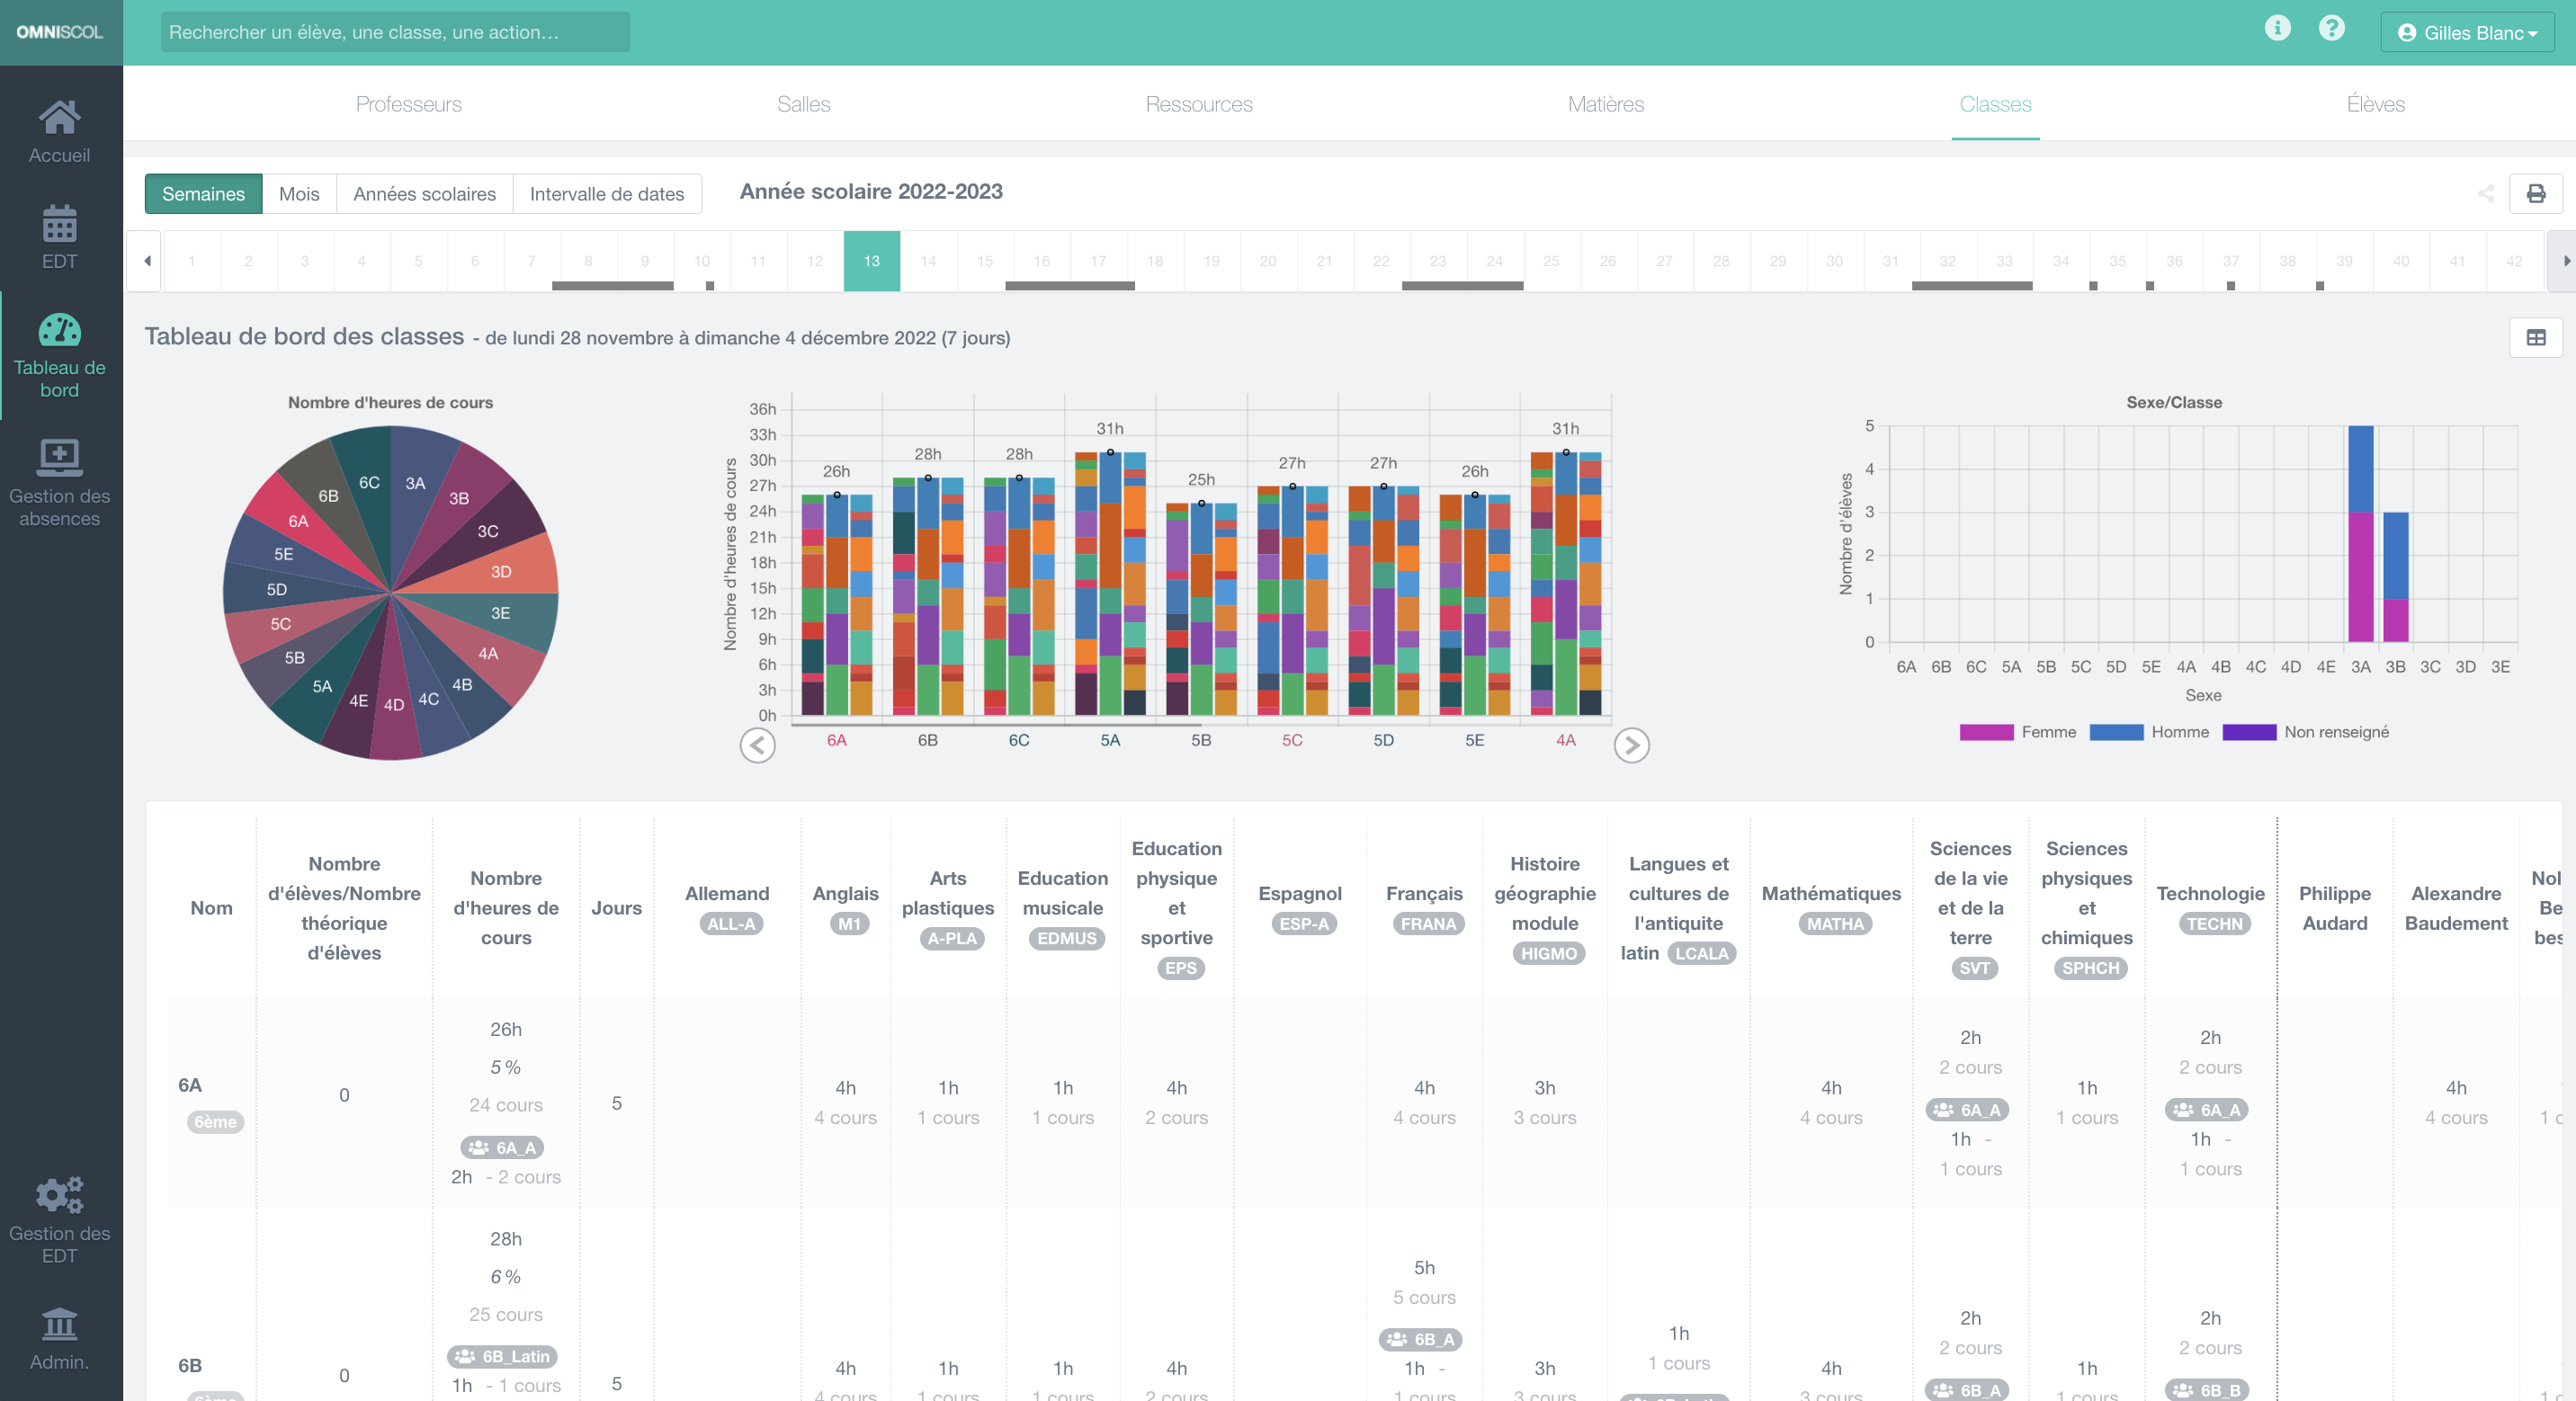Click the information circle icon

point(2277,28)
